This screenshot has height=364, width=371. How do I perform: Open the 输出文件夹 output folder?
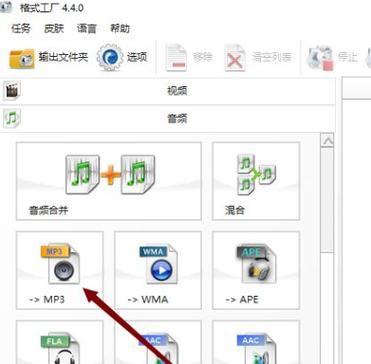point(49,58)
